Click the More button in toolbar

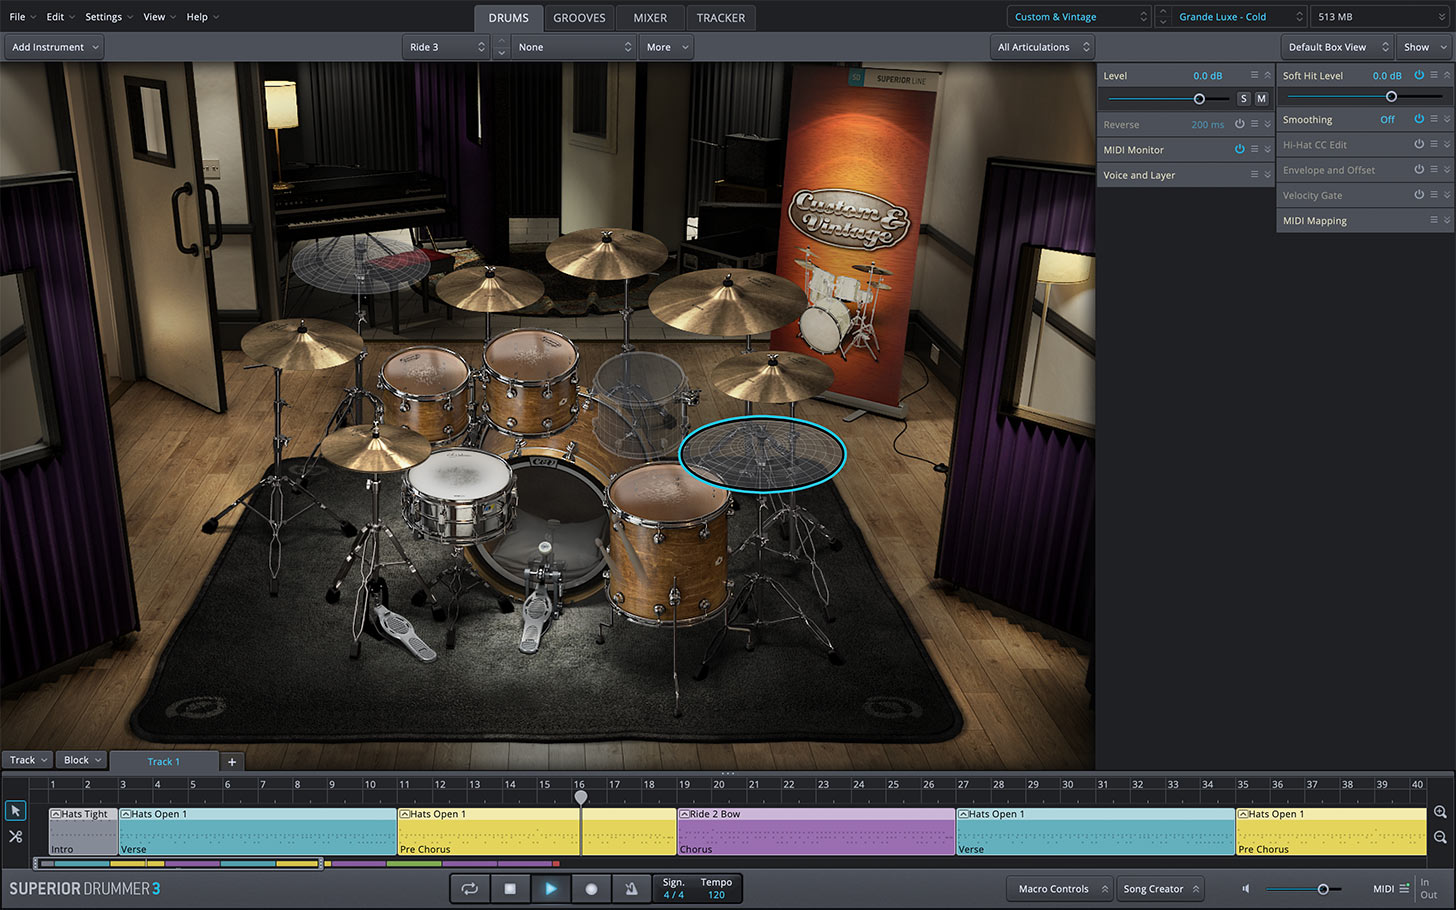click(x=666, y=47)
